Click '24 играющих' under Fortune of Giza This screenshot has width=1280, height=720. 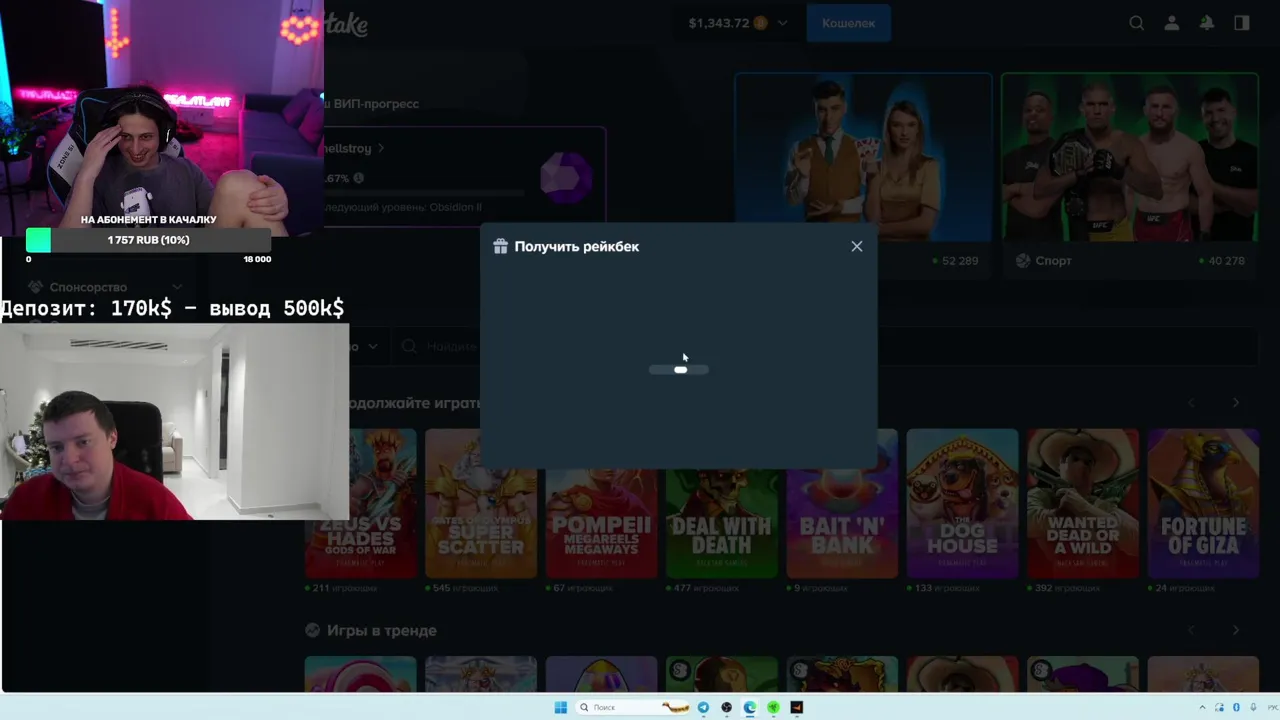[1186, 588]
